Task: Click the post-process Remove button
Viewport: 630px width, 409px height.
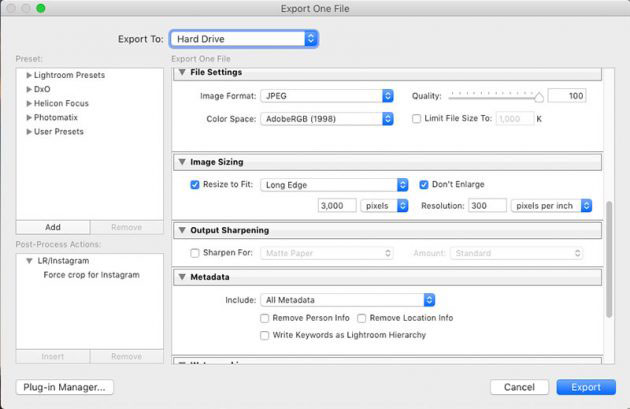Action: tap(127, 357)
